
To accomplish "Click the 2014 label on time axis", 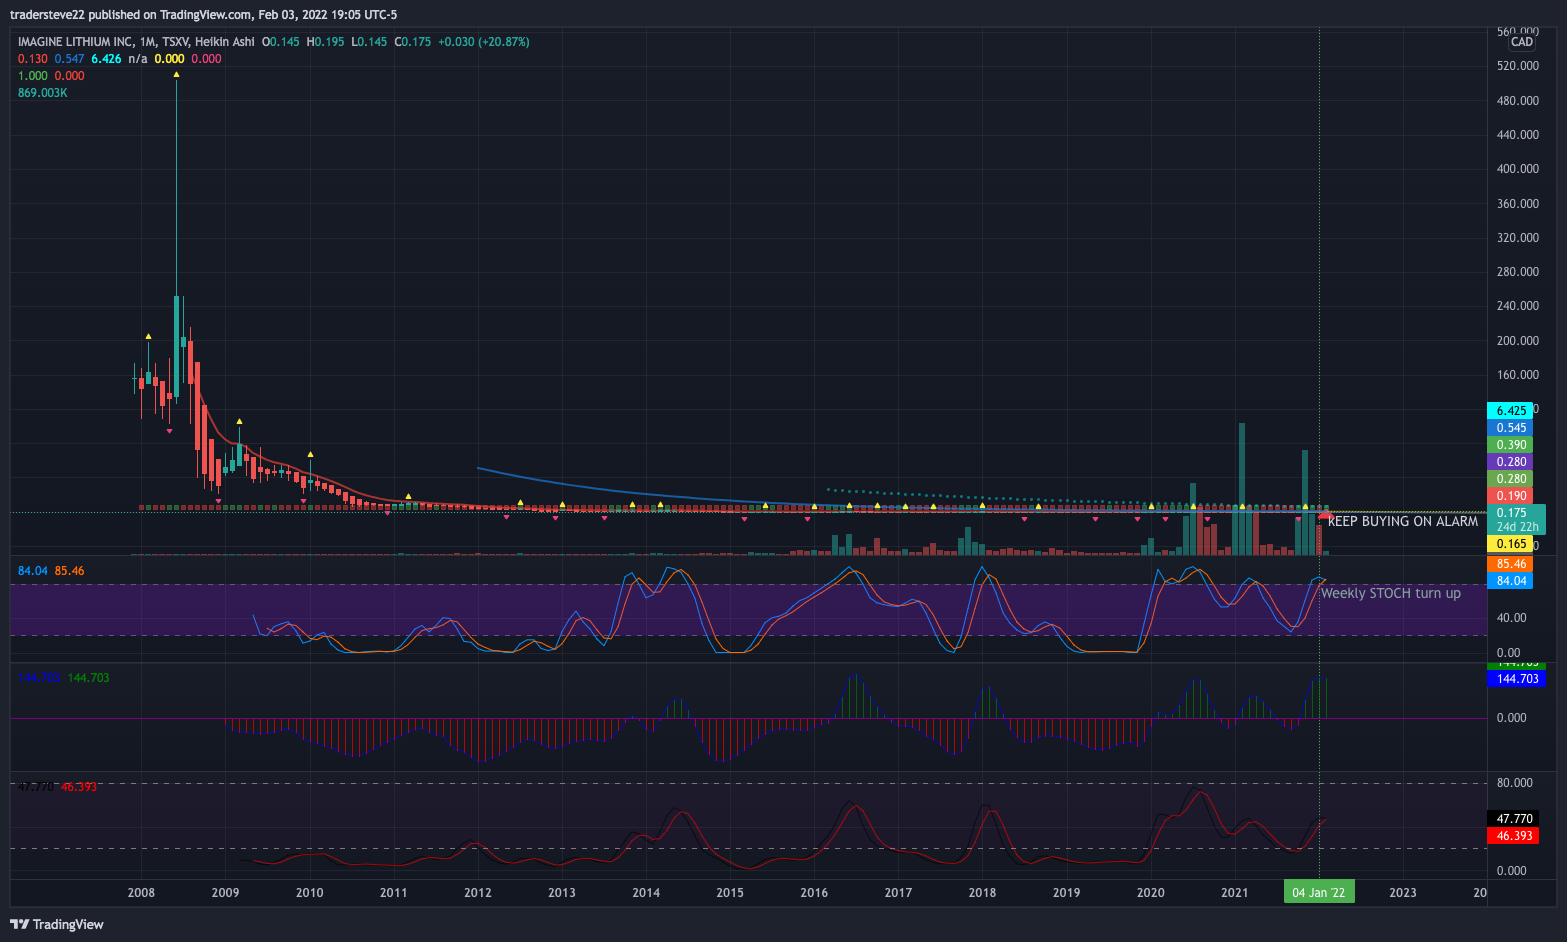I will 646,892.
